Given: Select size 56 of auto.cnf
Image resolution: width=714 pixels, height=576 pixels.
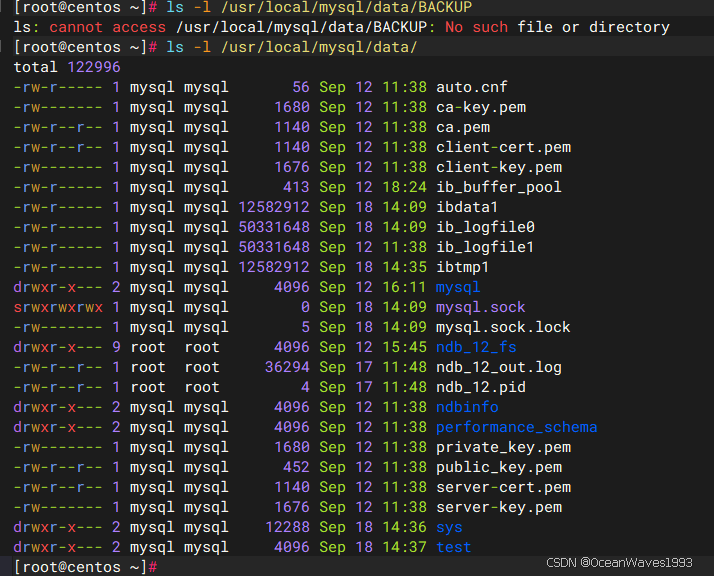Looking at the screenshot, I should coord(301,87).
